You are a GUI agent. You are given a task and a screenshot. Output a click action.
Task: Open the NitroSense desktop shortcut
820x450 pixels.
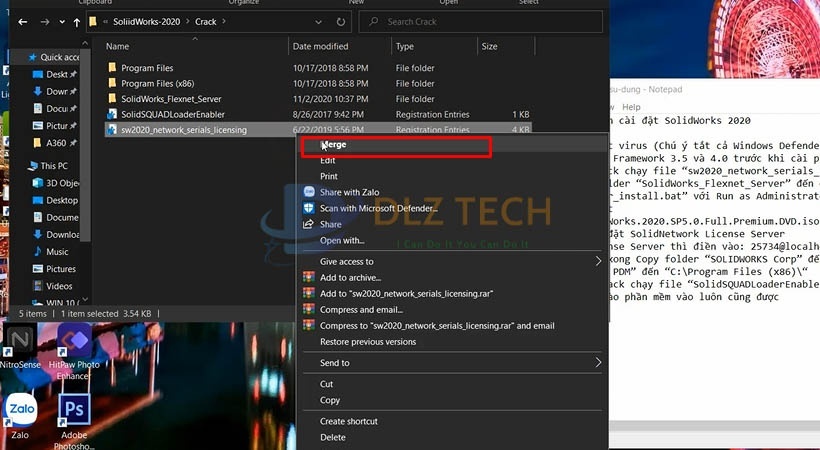(x=19, y=347)
